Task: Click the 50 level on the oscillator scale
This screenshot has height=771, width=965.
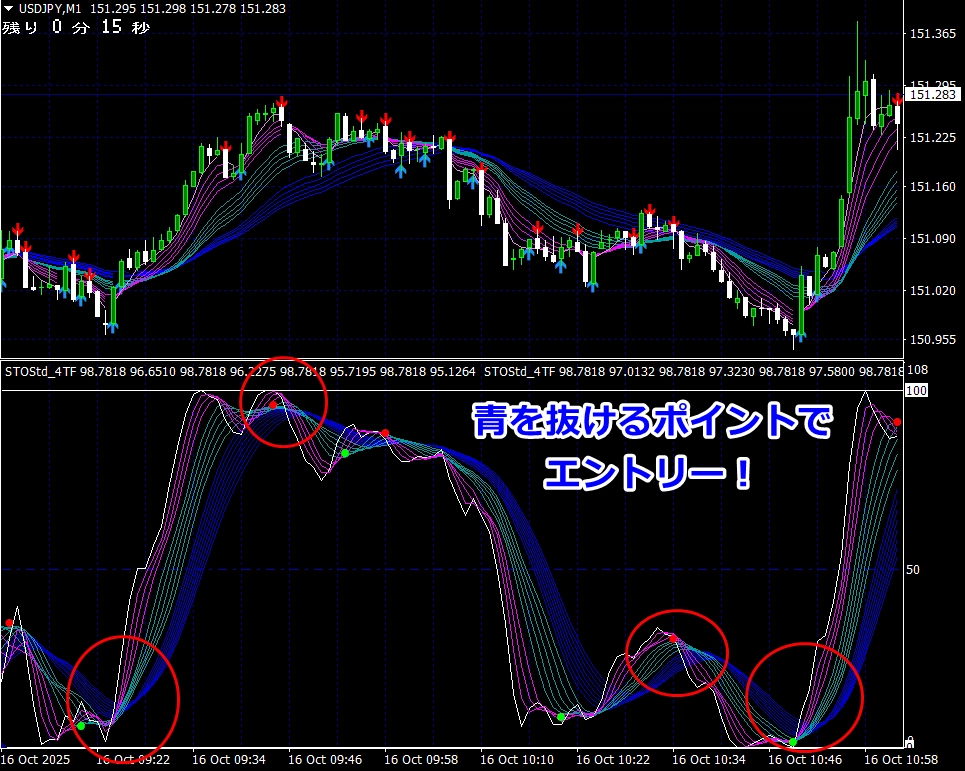Action: (914, 570)
